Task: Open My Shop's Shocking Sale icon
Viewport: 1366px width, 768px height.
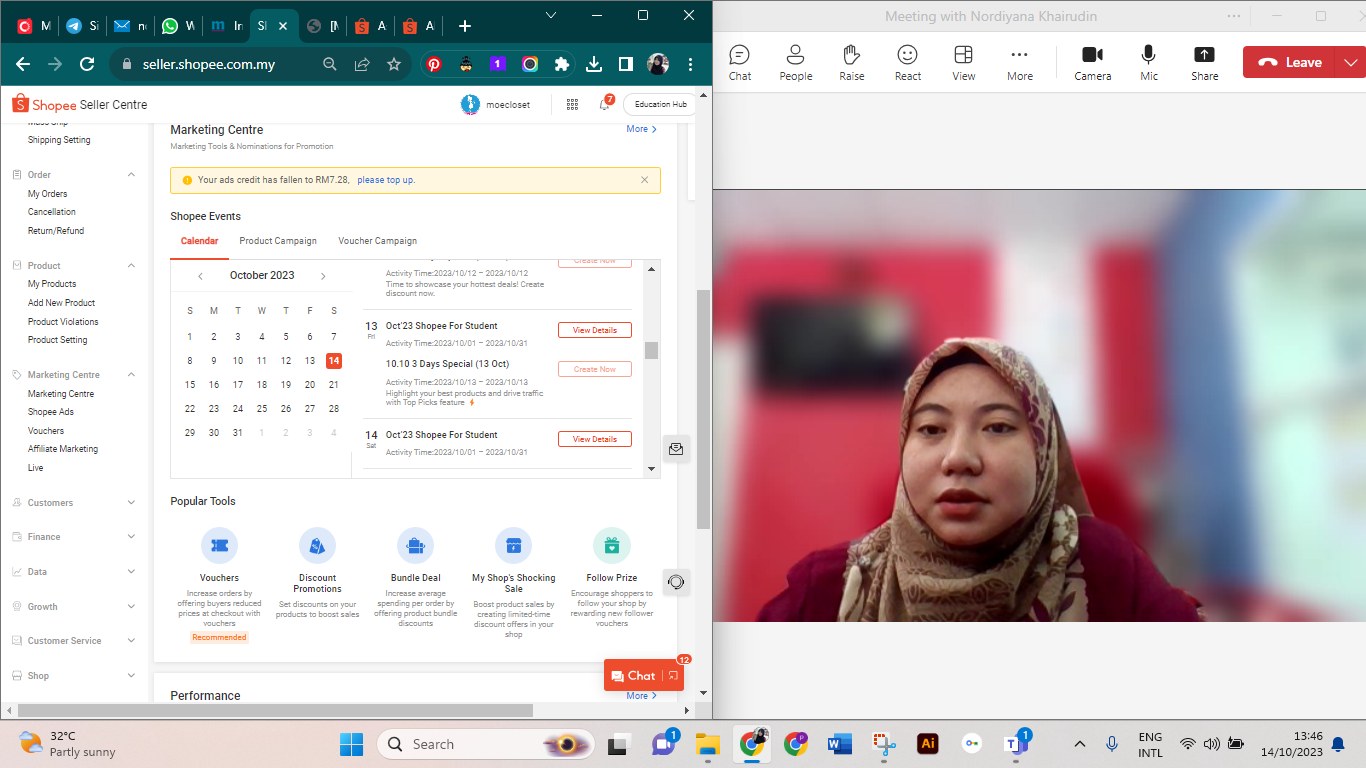Action: 513,546
